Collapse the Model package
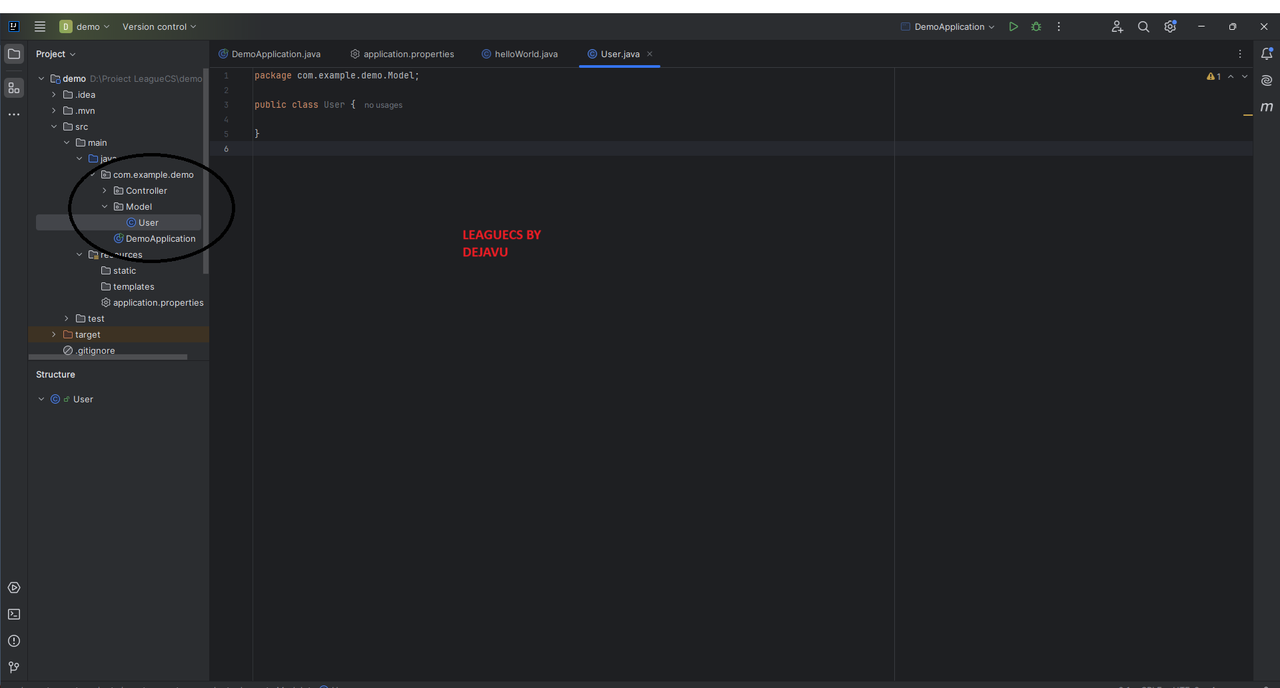The image size is (1280, 688). pos(104,207)
